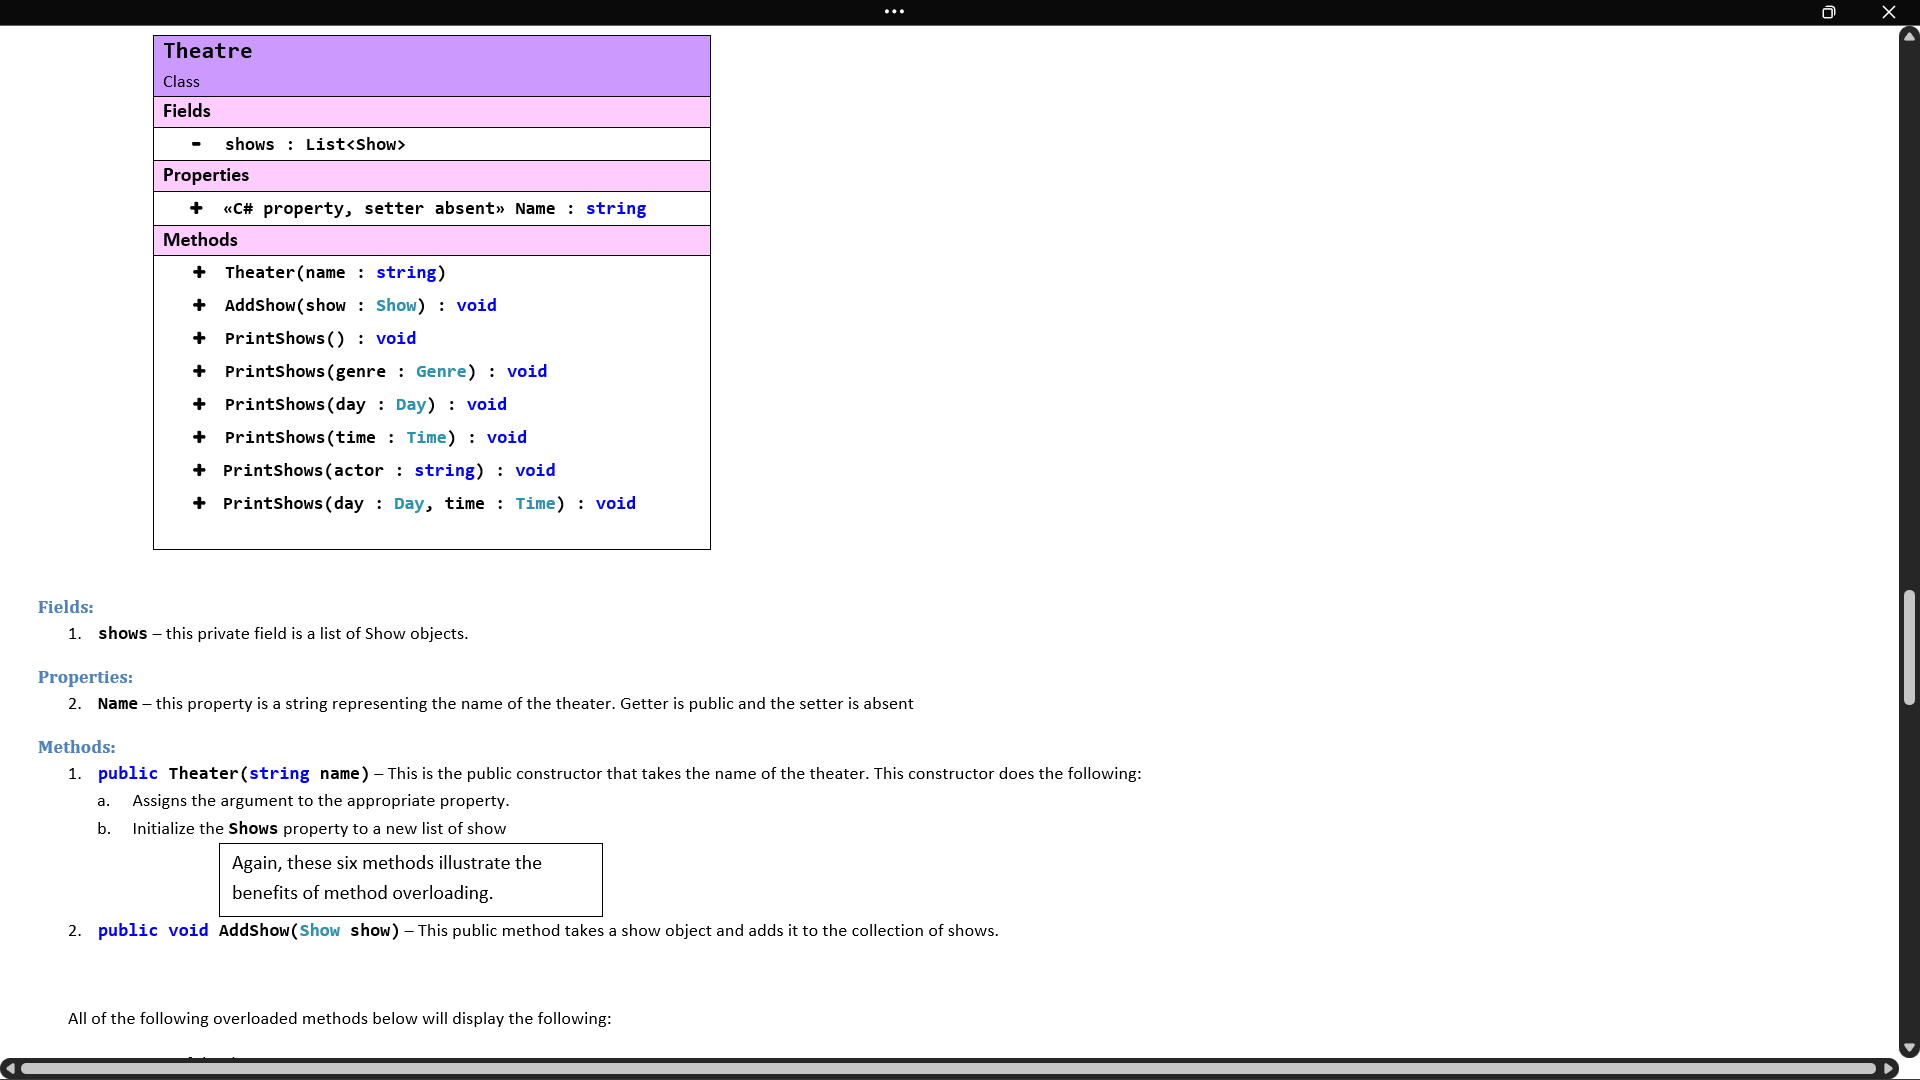This screenshot has width=1920, height=1080.
Task: Click the minus icon beside shows field
Action: point(196,144)
